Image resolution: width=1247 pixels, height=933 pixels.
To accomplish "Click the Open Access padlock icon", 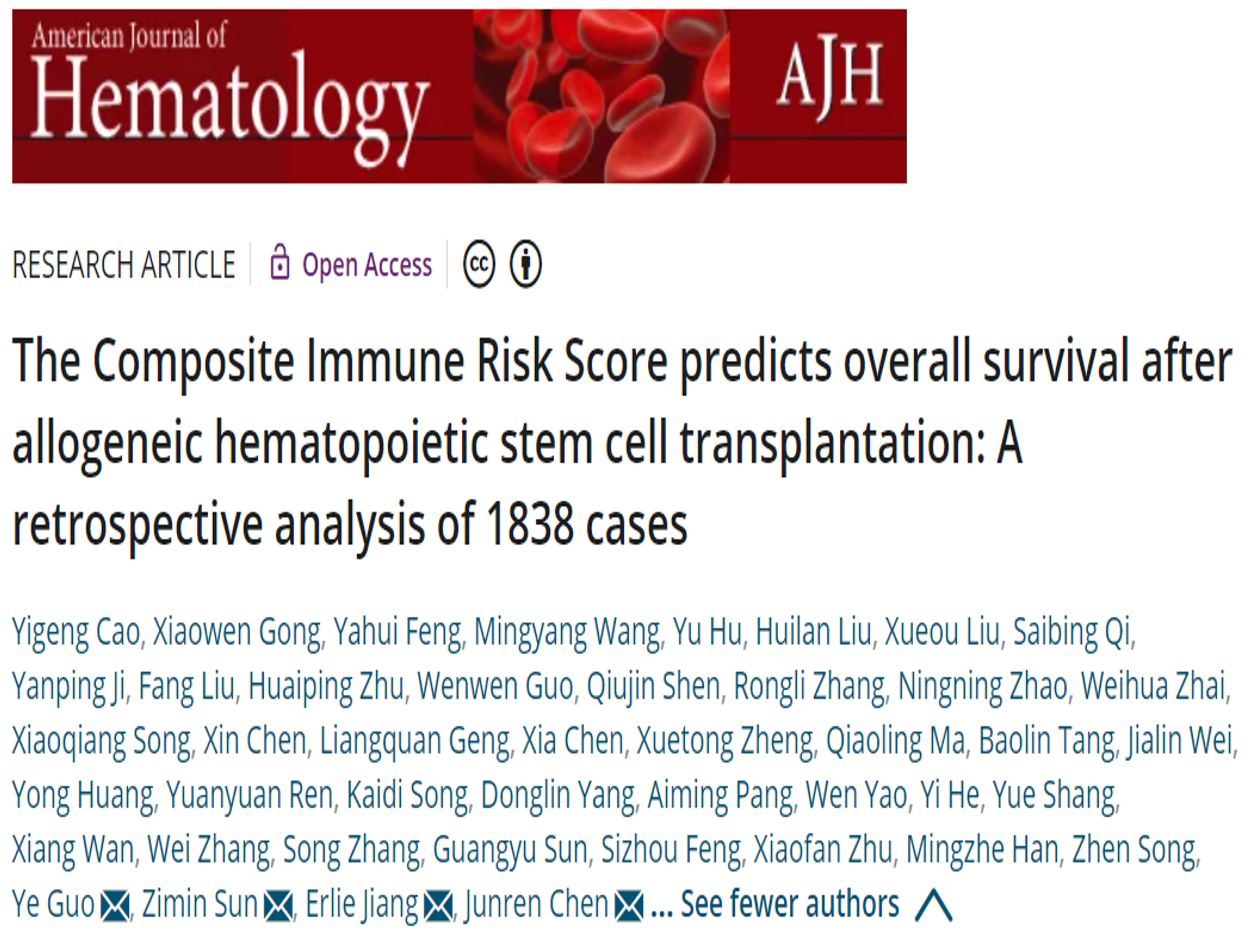I will [x=280, y=264].
